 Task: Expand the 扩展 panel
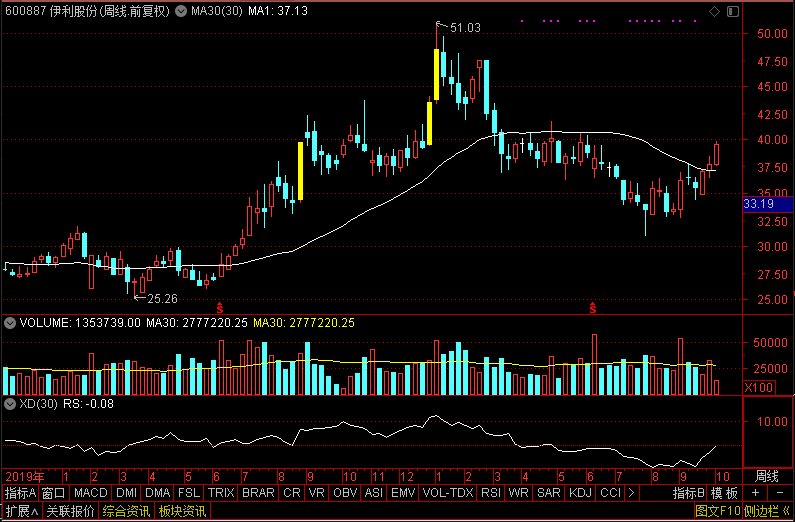[x=22, y=511]
